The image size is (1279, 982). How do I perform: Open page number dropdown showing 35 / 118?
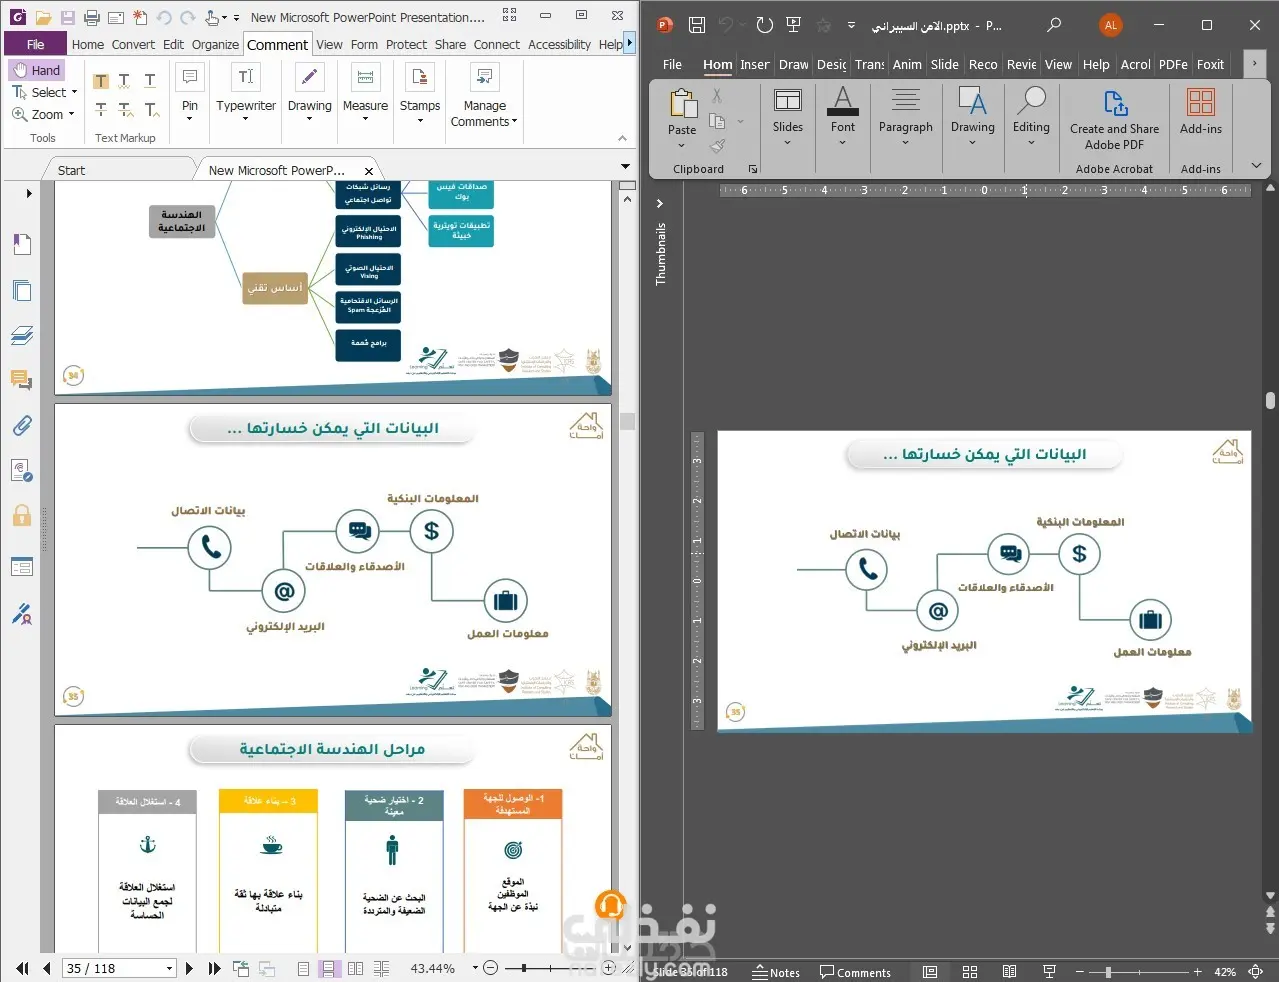[169, 968]
